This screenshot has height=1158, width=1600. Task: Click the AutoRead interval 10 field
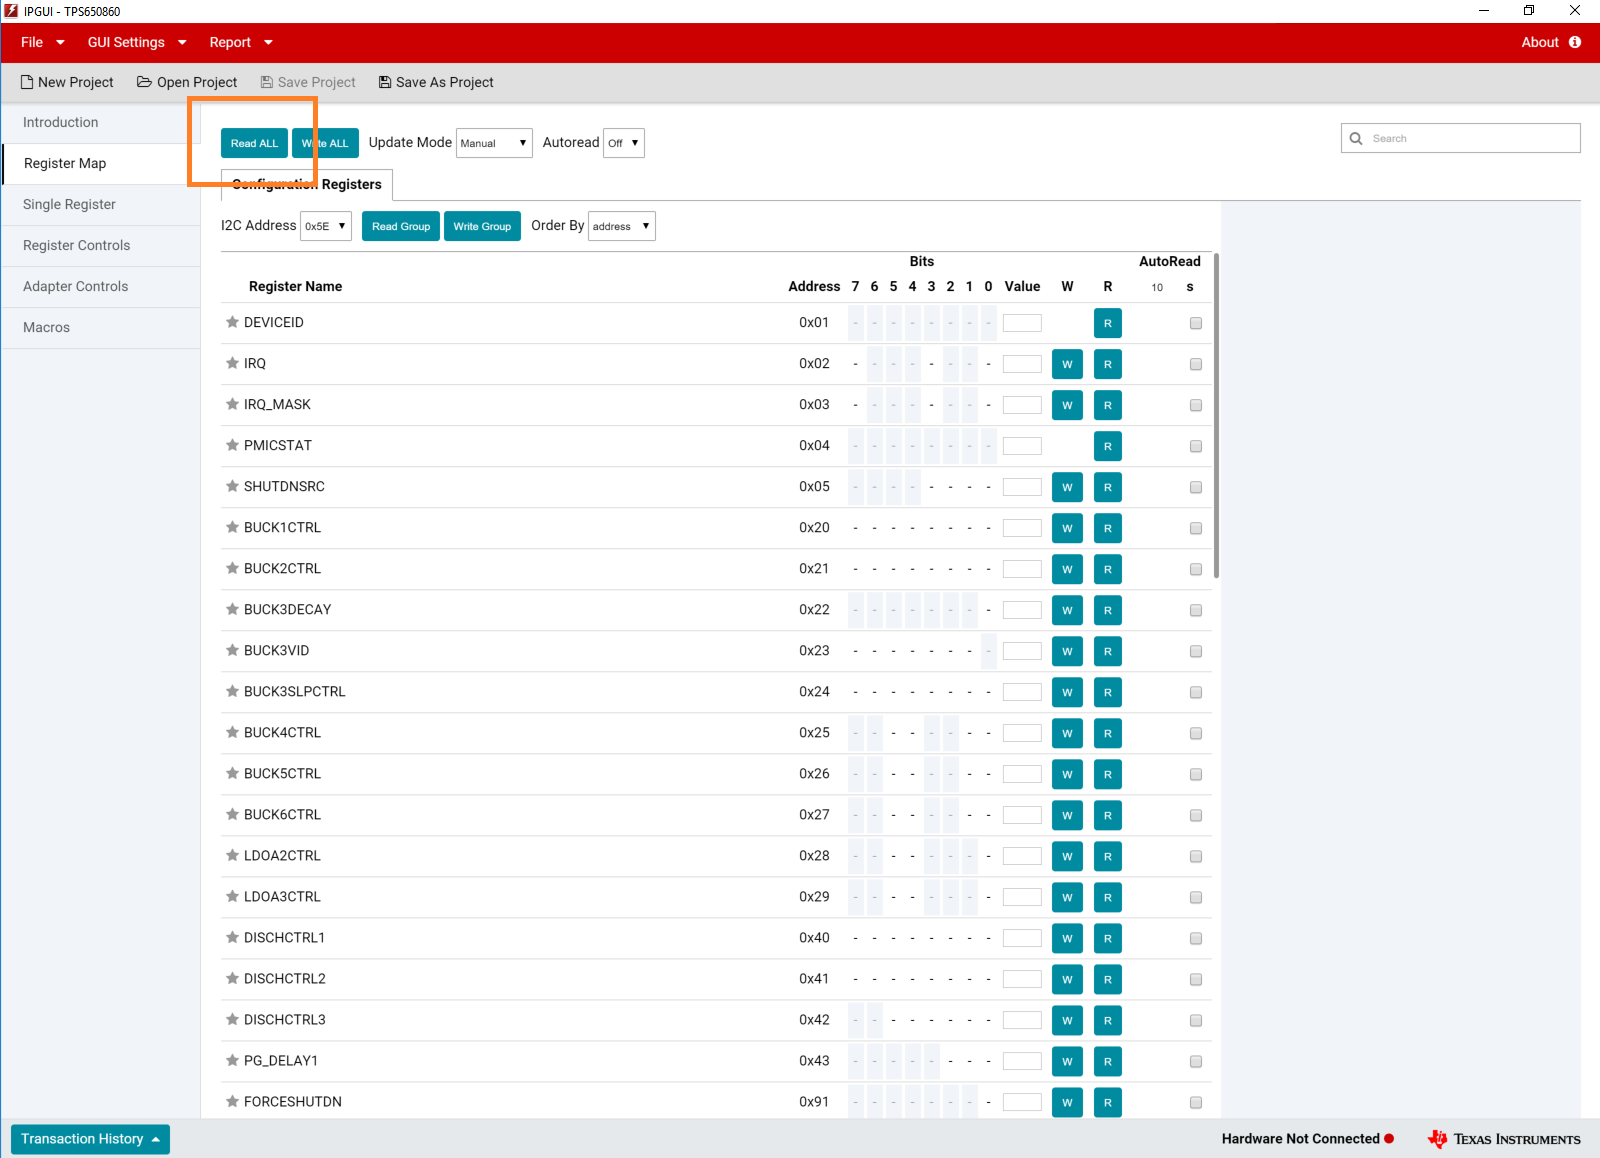pos(1157,287)
